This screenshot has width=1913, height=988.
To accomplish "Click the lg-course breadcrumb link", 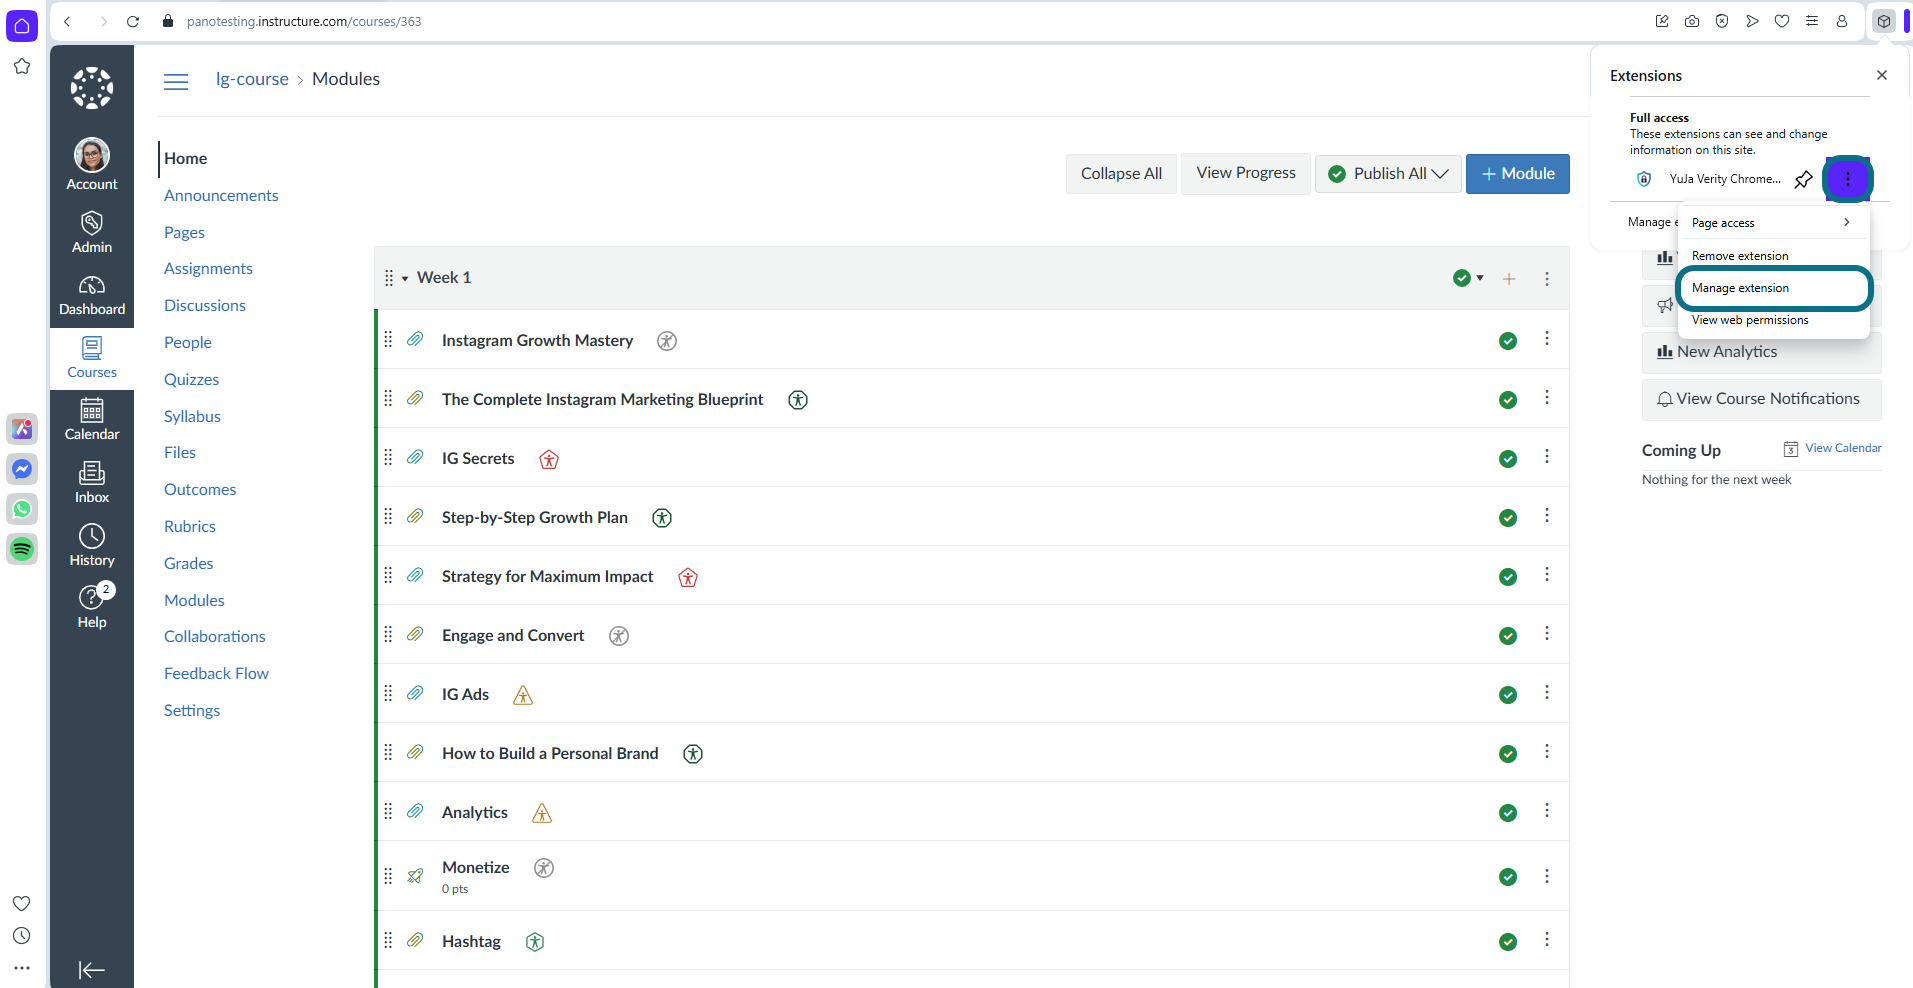I will tap(251, 78).
